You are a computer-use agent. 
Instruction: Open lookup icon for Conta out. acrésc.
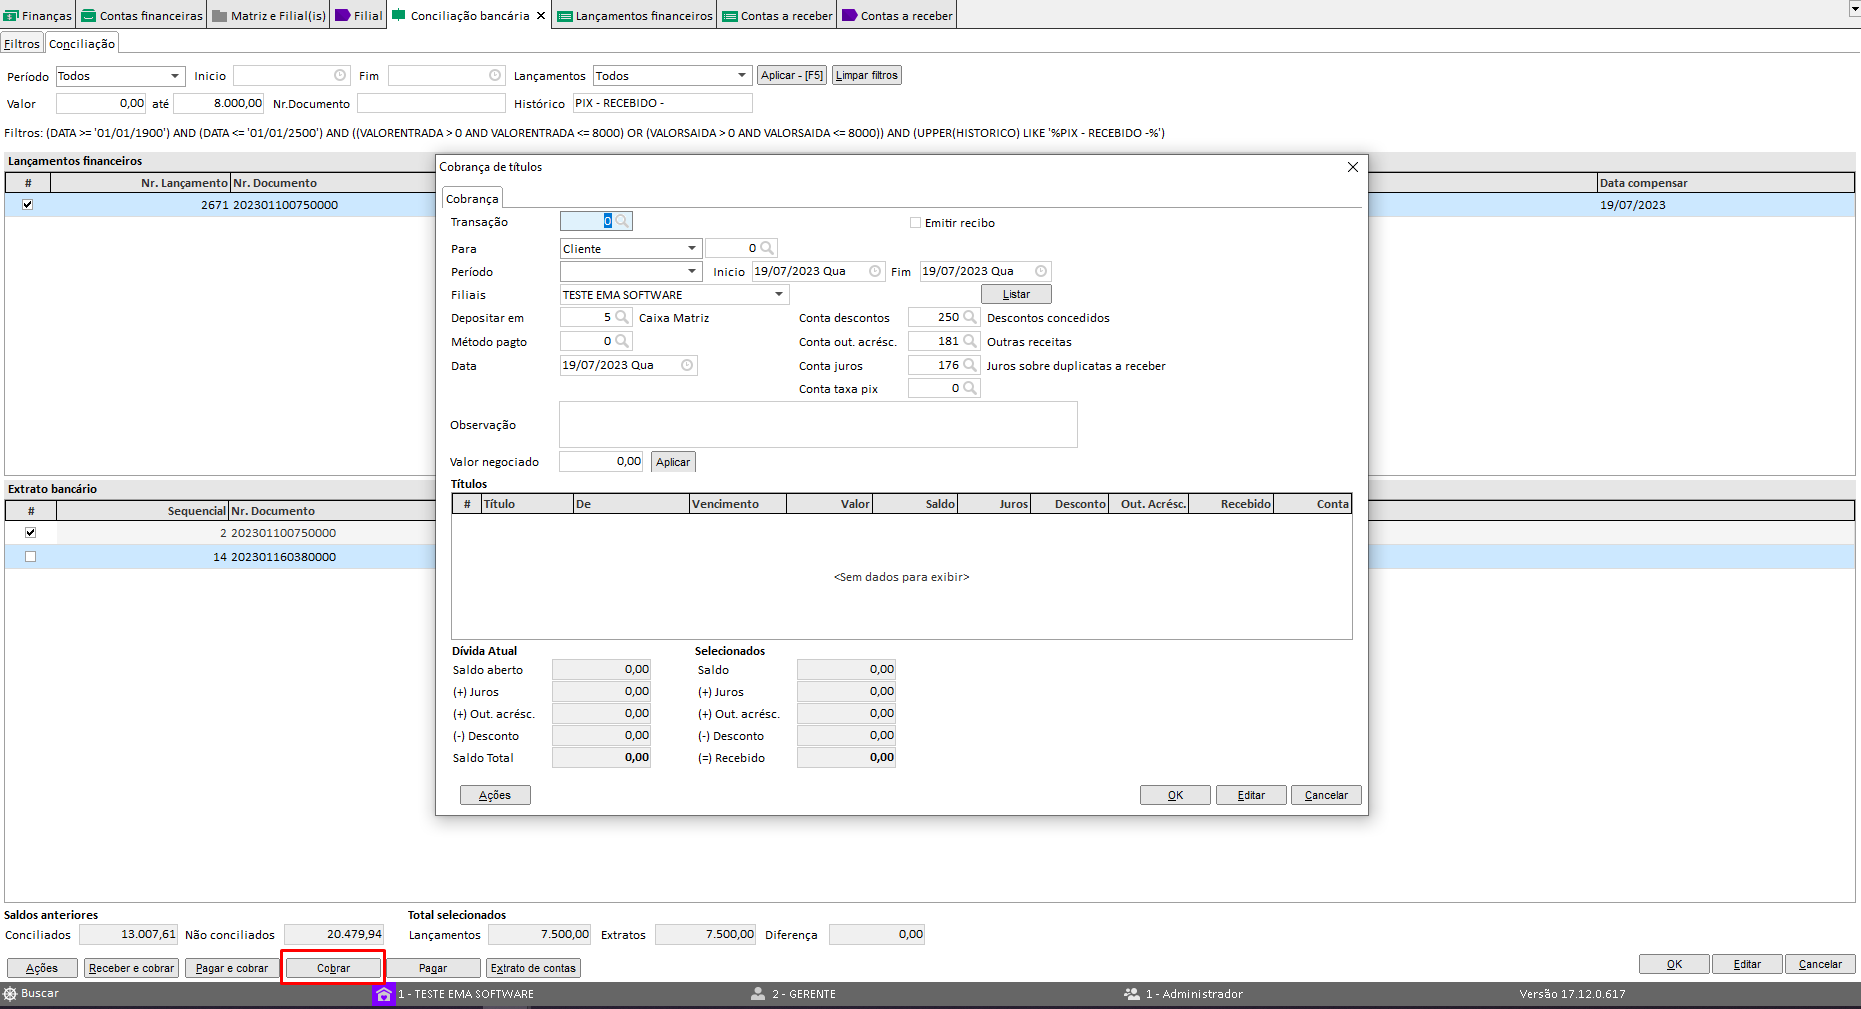(970, 341)
